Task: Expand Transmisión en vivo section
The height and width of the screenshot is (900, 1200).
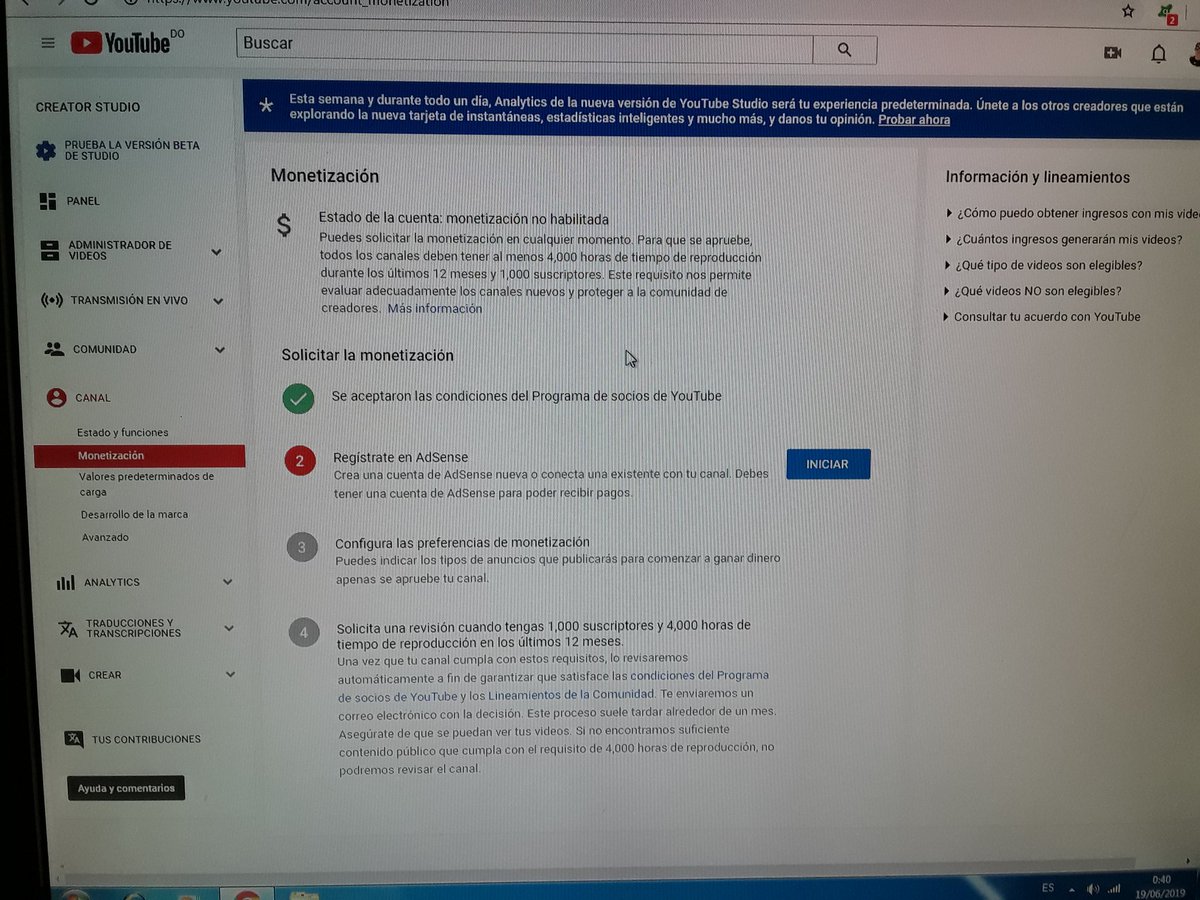Action: pyautogui.click(x=219, y=301)
